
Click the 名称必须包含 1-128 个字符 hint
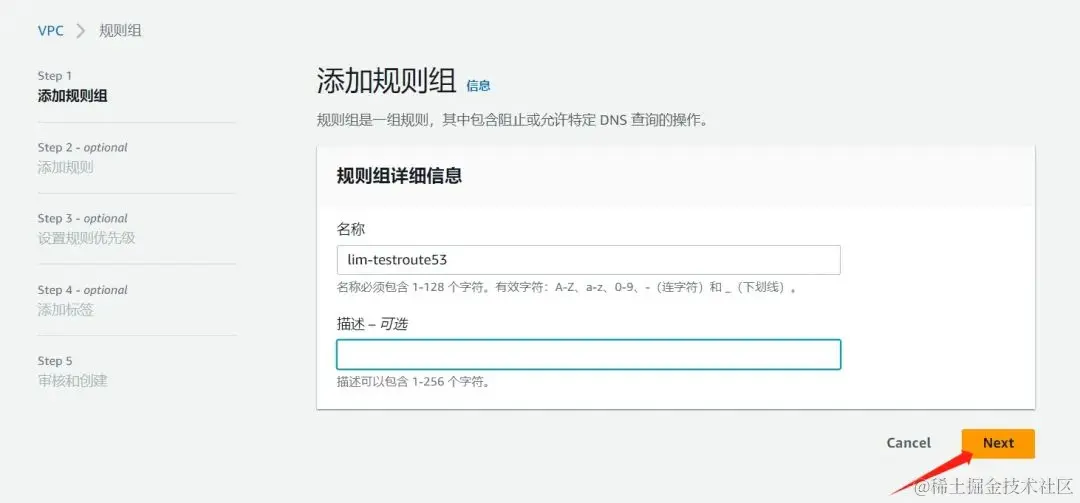567,287
